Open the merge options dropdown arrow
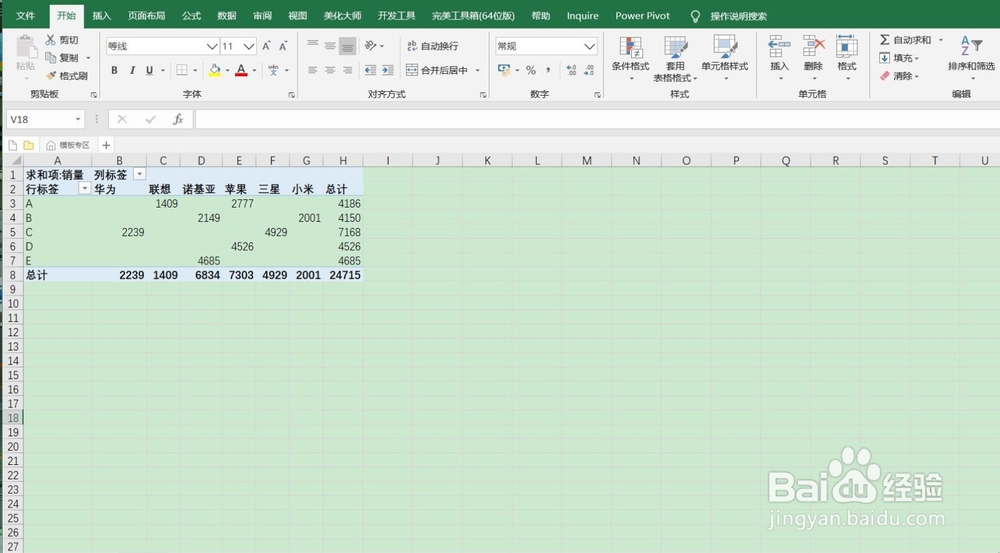 click(477, 70)
